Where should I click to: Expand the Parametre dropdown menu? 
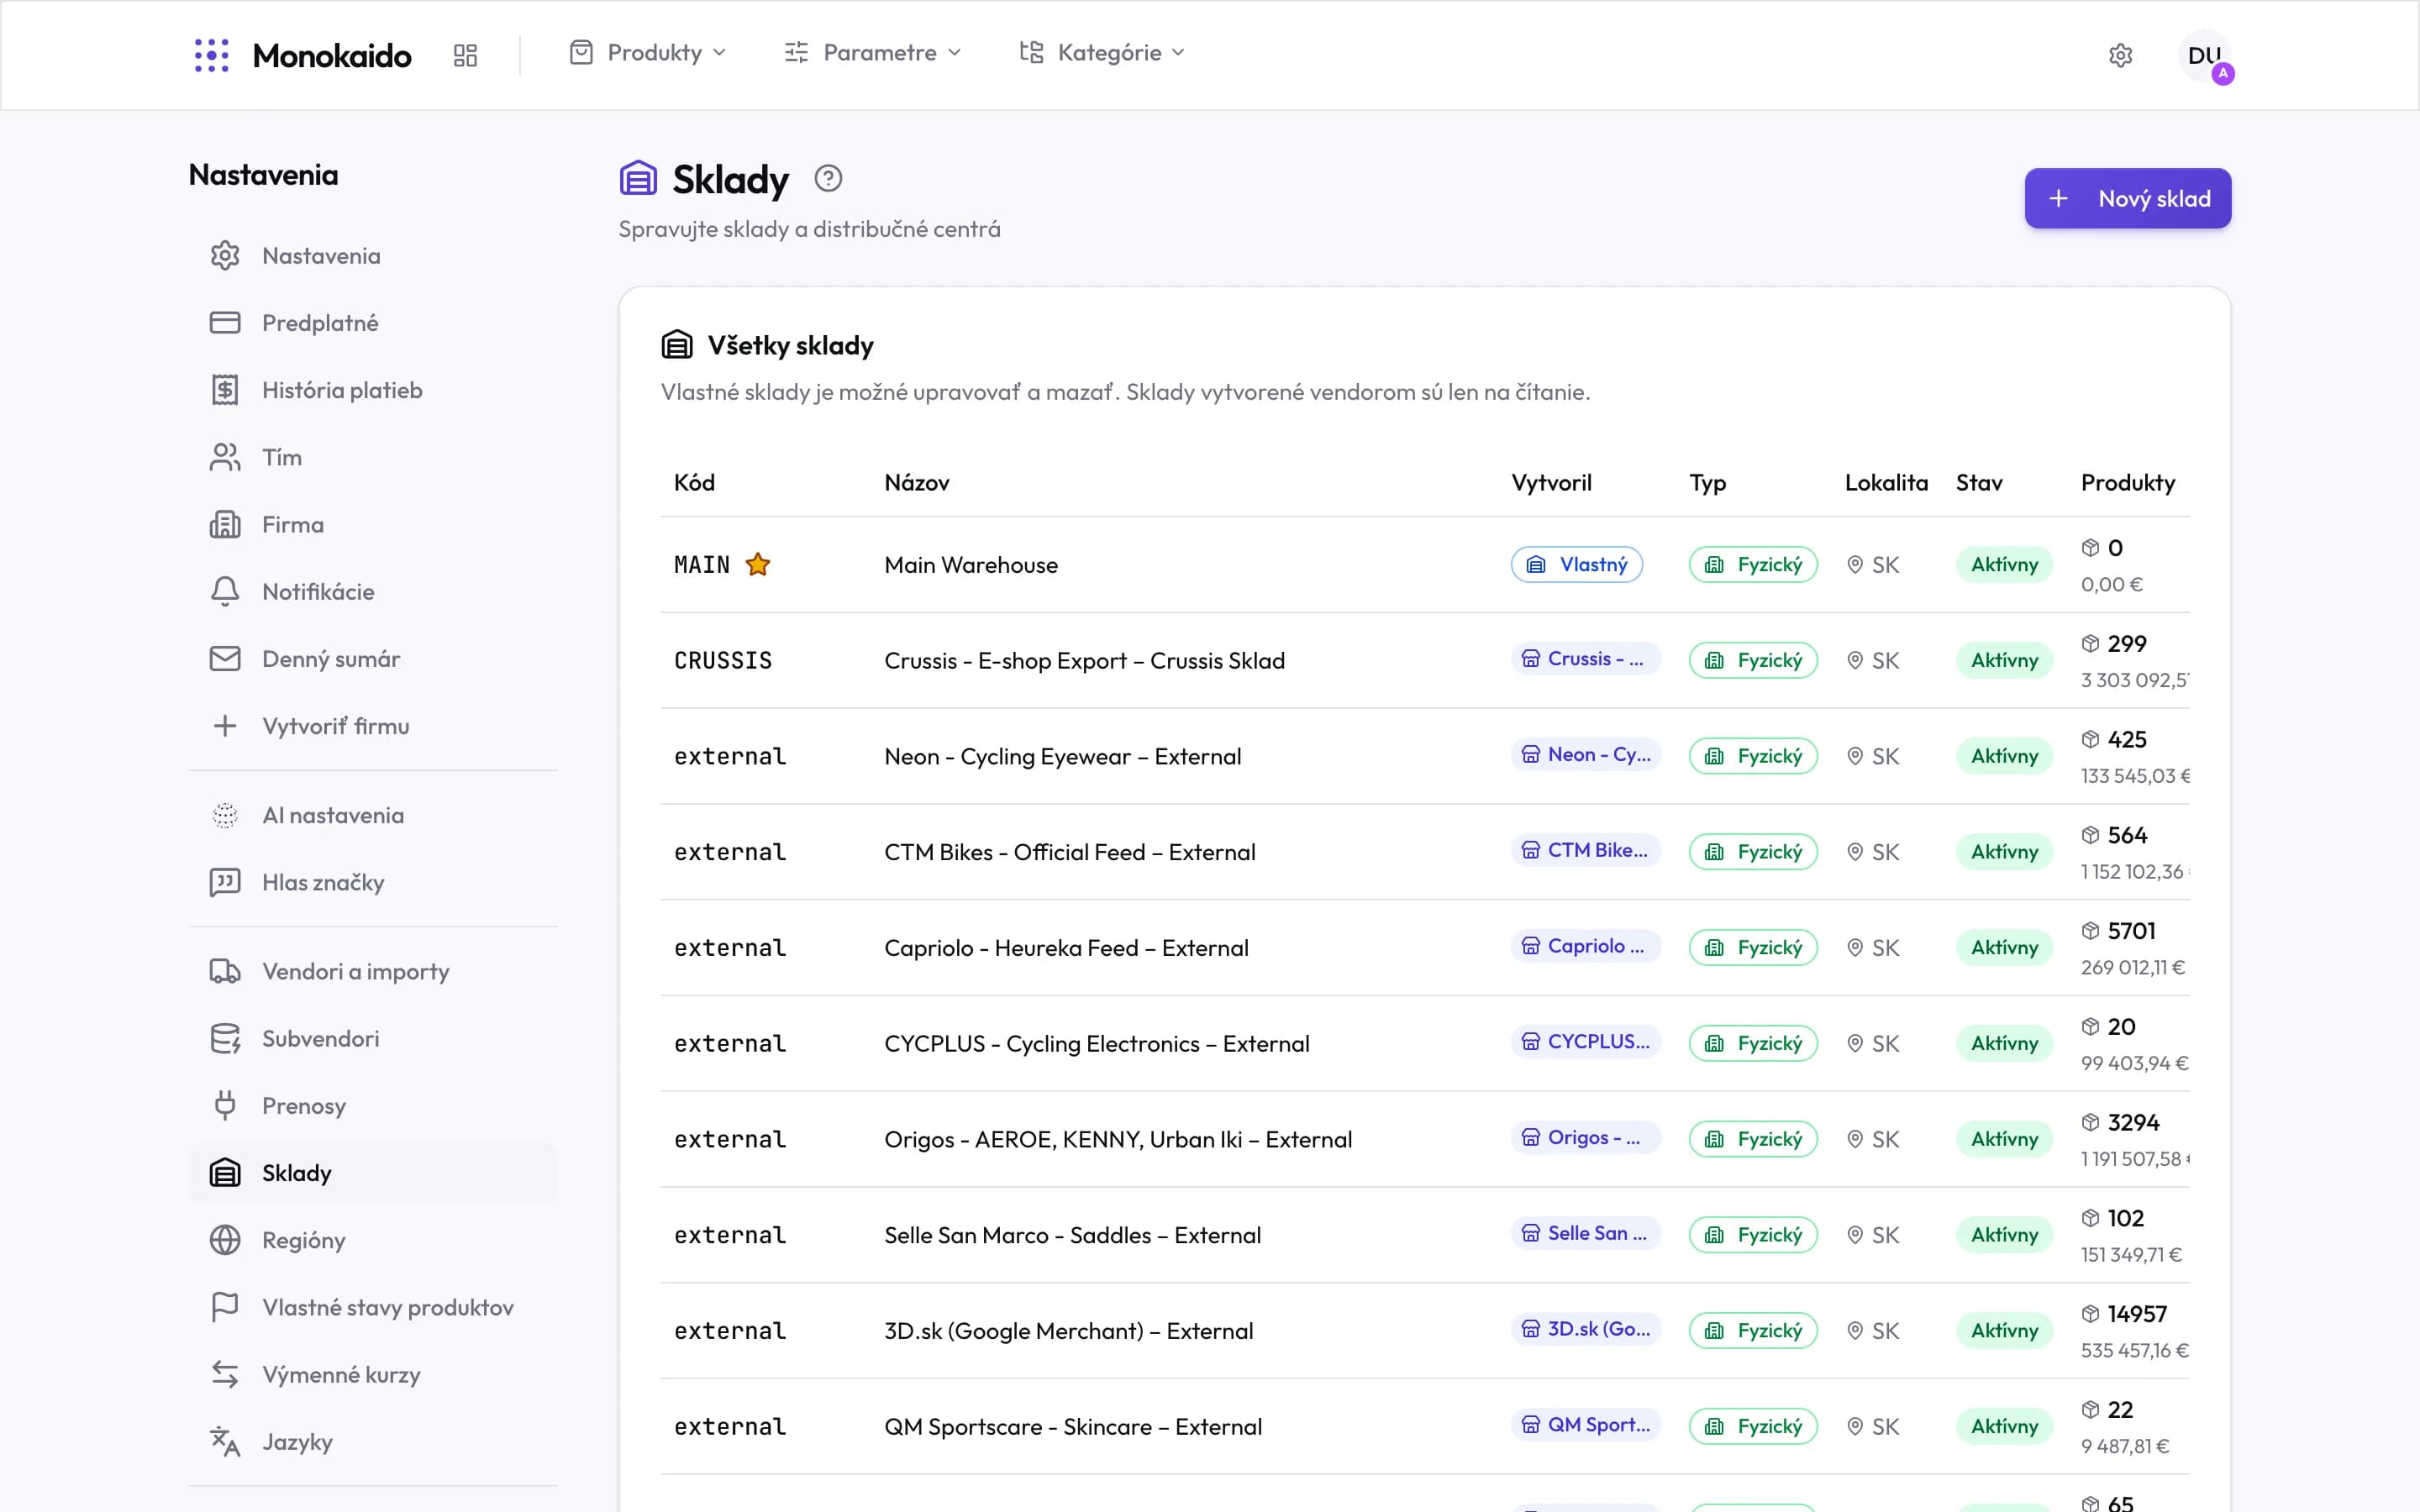coord(873,52)
